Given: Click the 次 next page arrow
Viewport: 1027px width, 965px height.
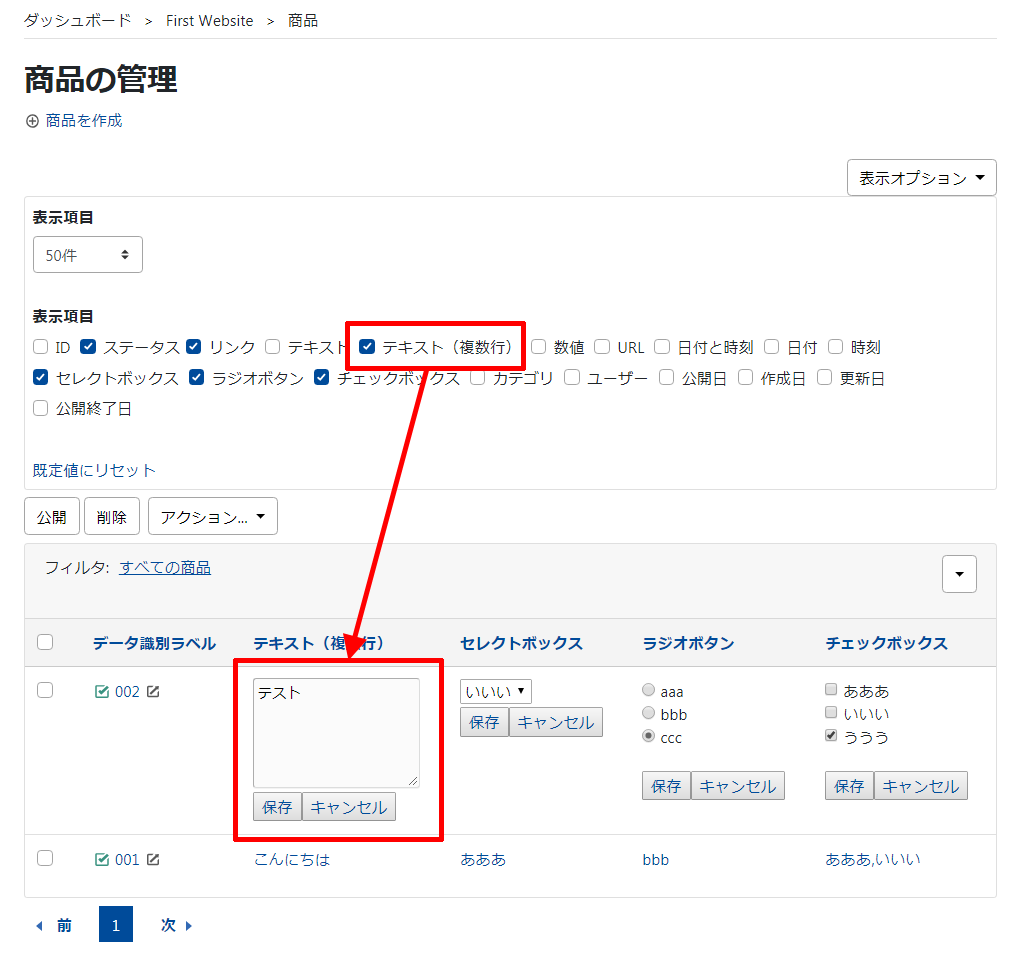Looking at the screenshot, I should click(189, 926).
